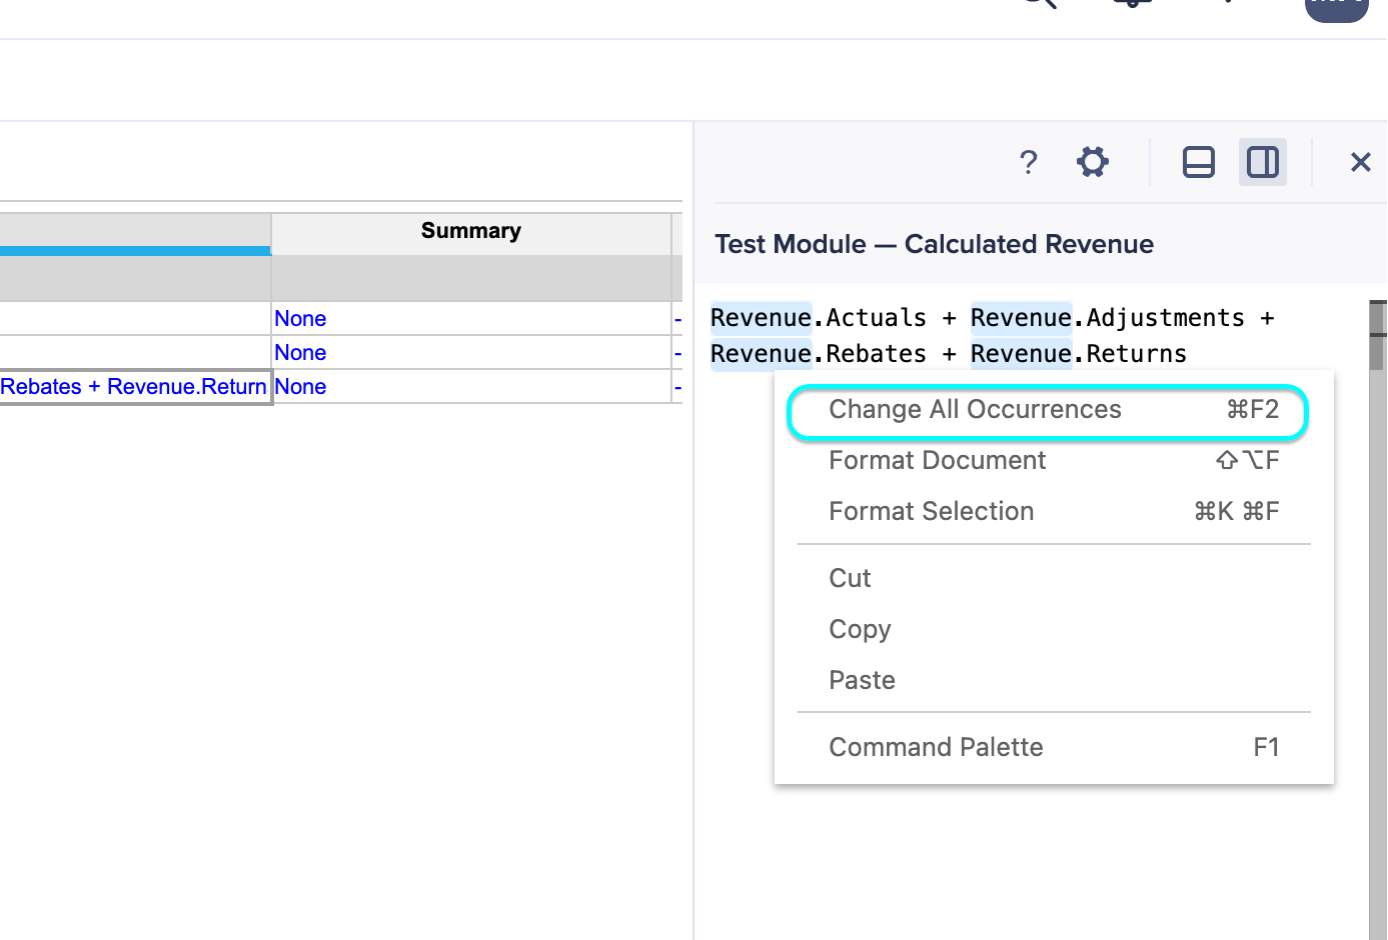Click Test Module — Calculated Revenue title

pyautogui.click(x=934, y=244)
